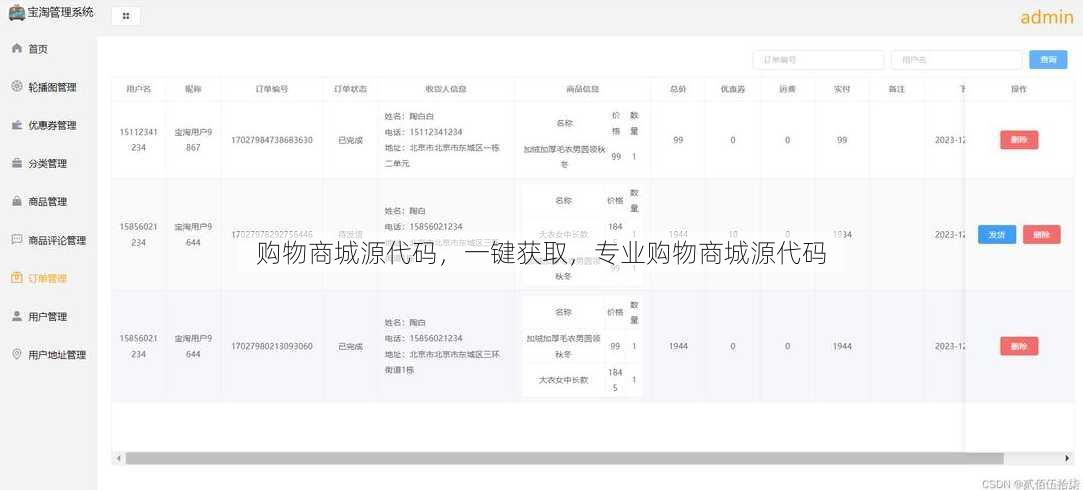Image resolution: width=1083 pixels, height=490 pixels.
Task: Click the 轮播图管理 sidebar icon
Action: (x=17, y=86)
